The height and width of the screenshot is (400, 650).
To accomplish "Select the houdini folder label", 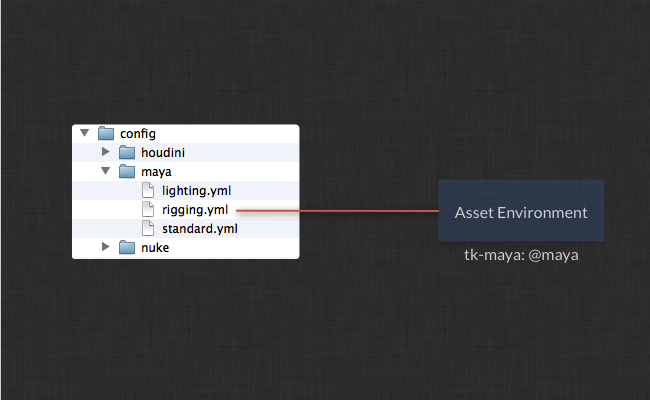I will (x=163, y=153).
